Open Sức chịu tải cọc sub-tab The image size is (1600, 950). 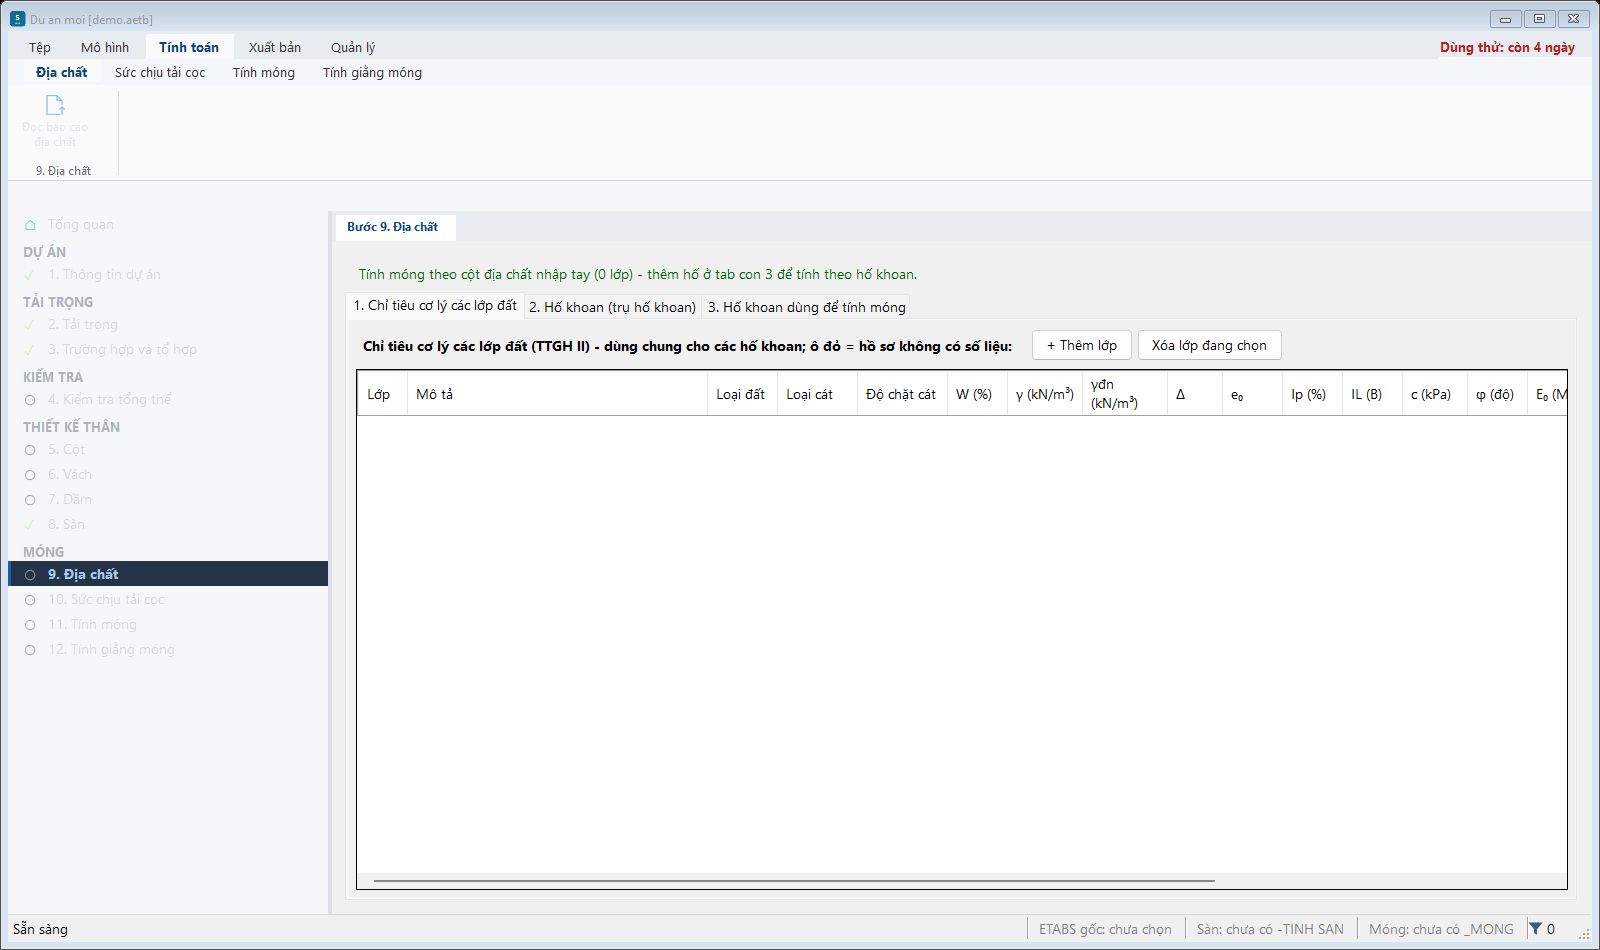coord(160,72)
